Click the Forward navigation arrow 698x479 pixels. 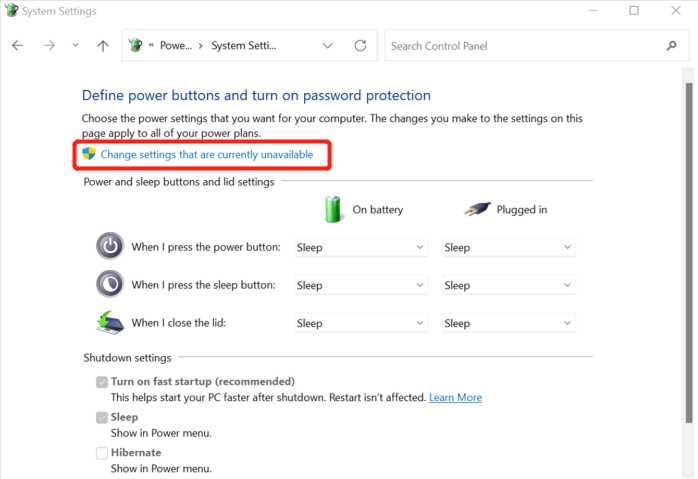[48, 46]
